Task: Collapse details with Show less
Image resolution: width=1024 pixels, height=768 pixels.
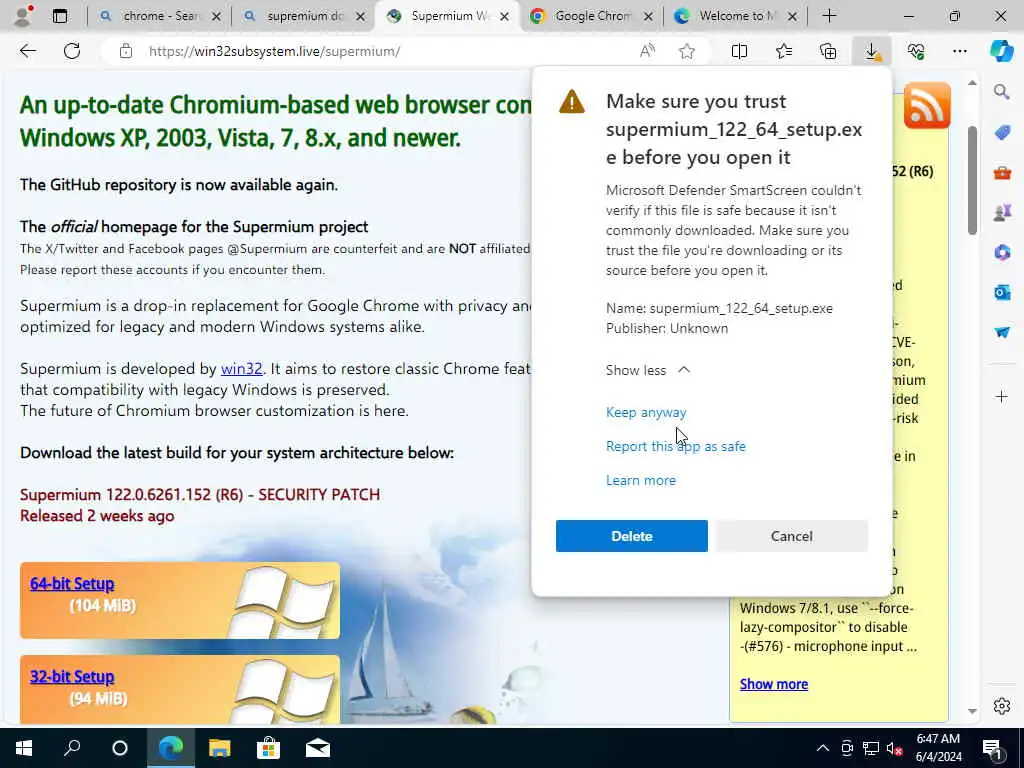Action: (x=647, y=370)
